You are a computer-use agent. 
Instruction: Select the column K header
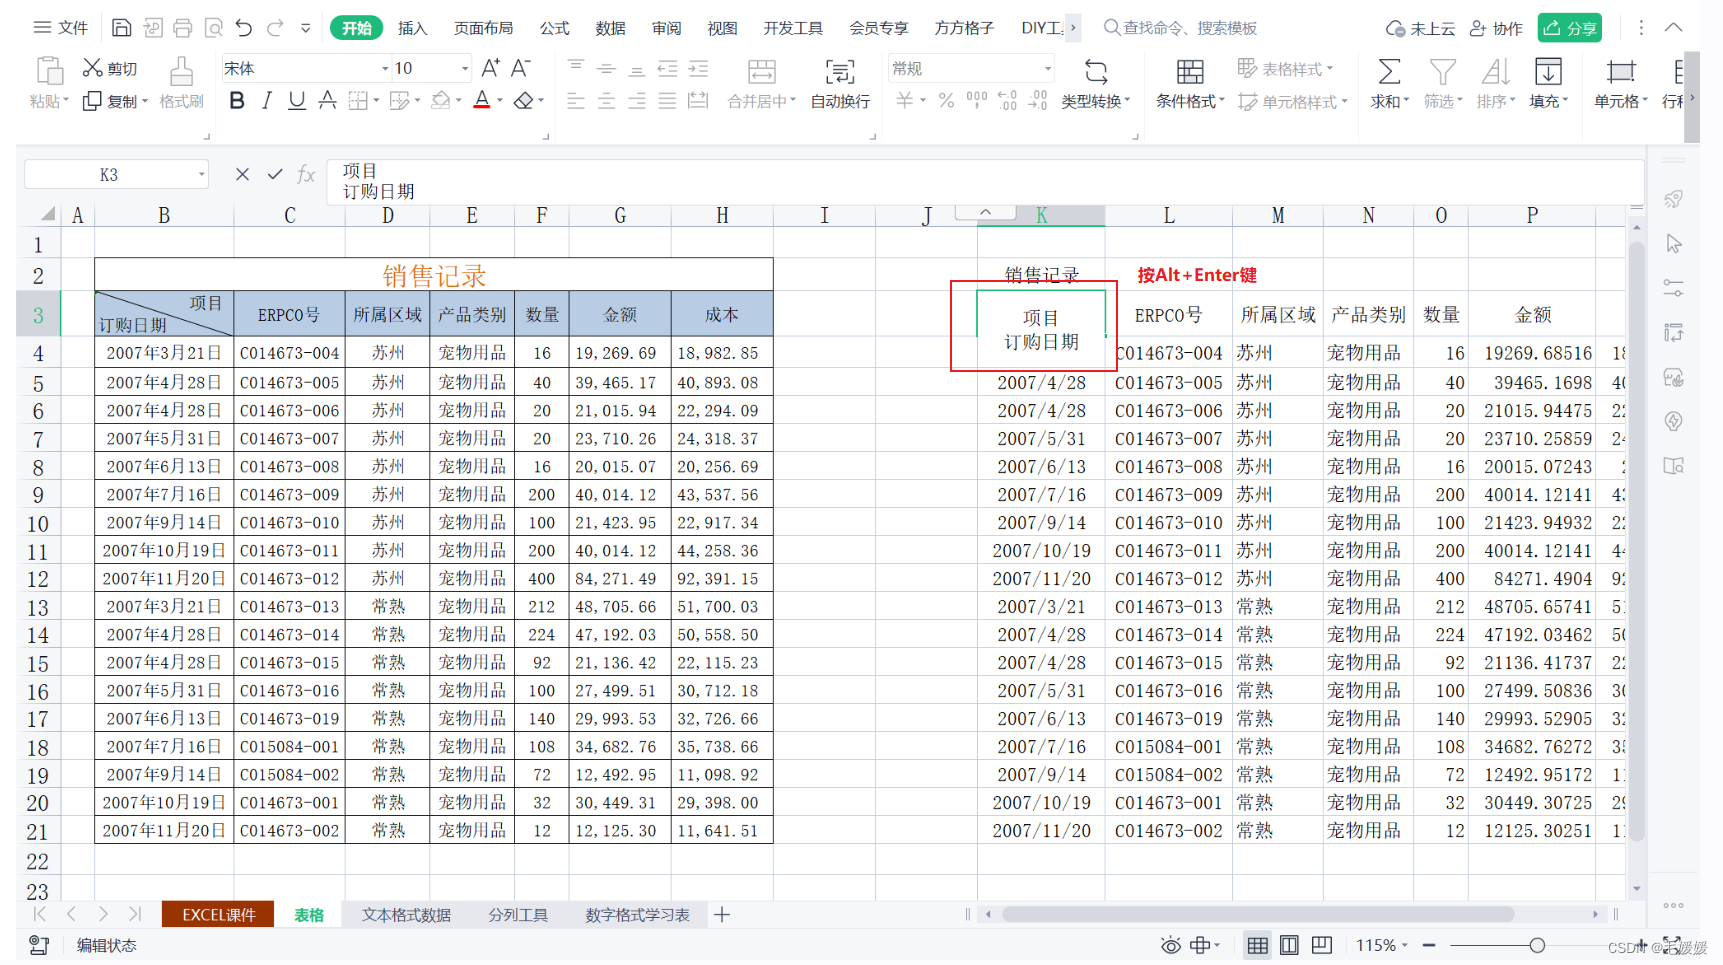point(1041,215)
